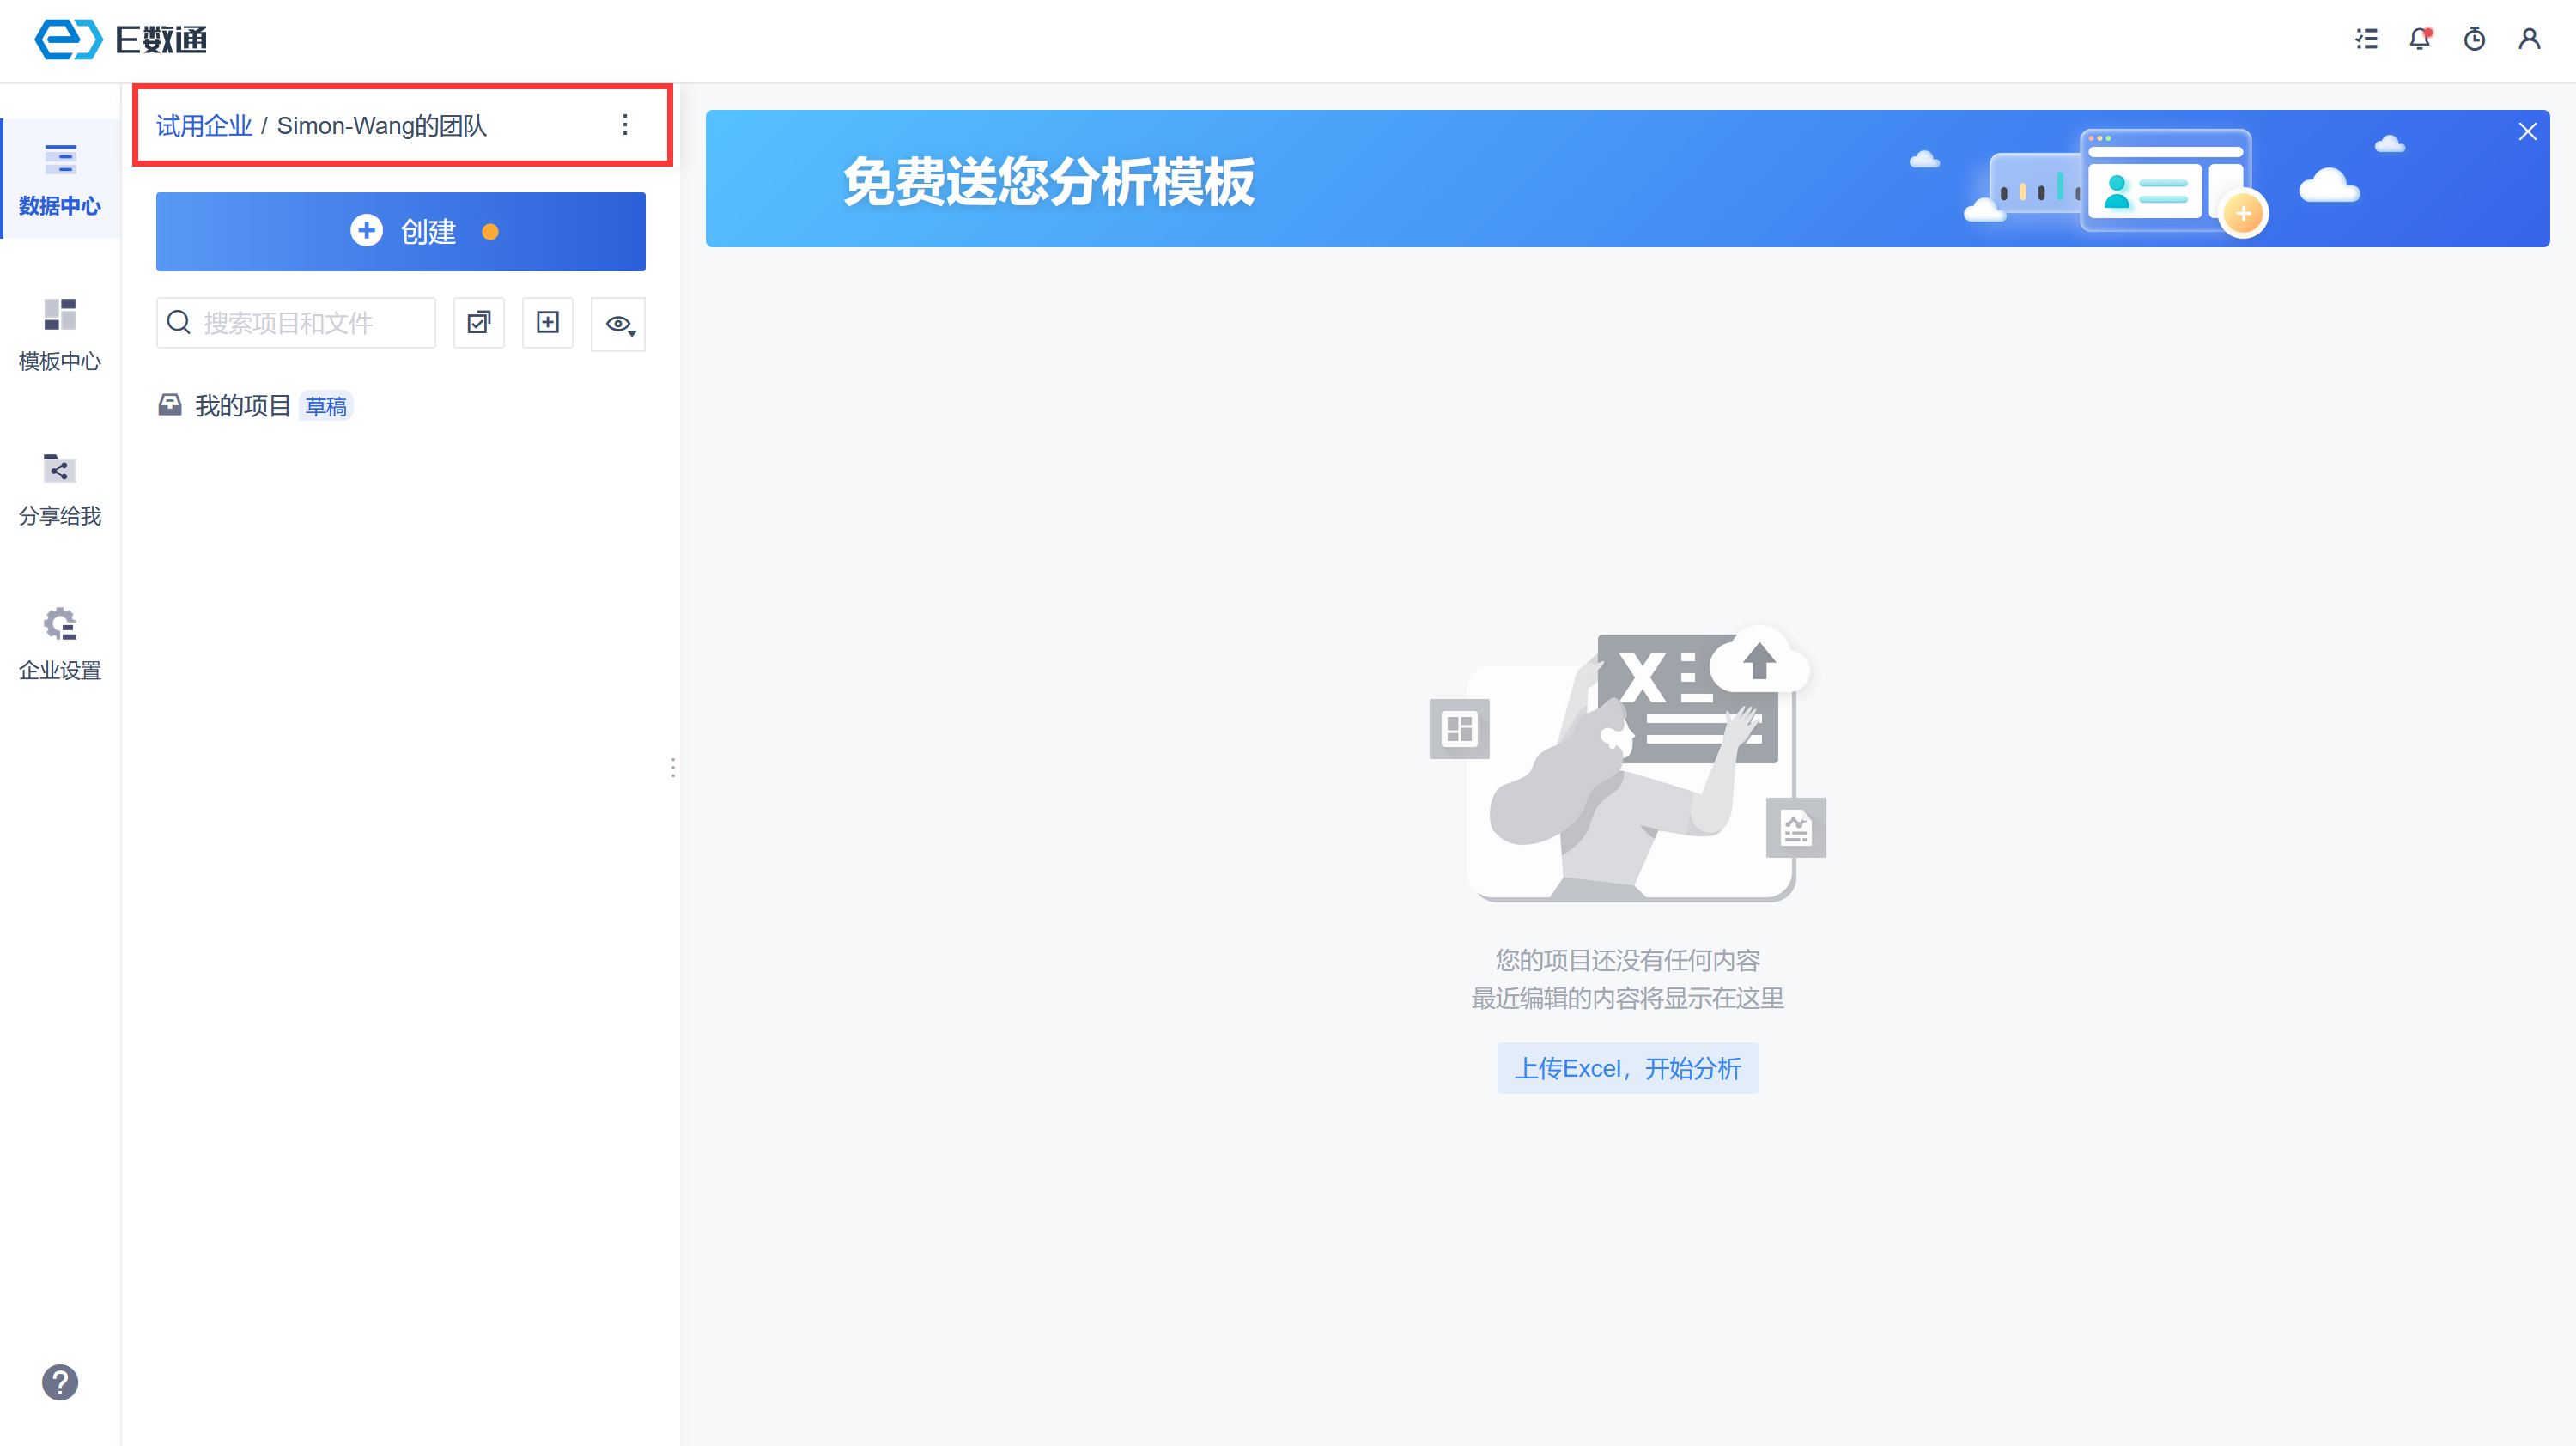2576x1446 pixels.
Task: Click the timer clock icon
Action: point(2475,39)
